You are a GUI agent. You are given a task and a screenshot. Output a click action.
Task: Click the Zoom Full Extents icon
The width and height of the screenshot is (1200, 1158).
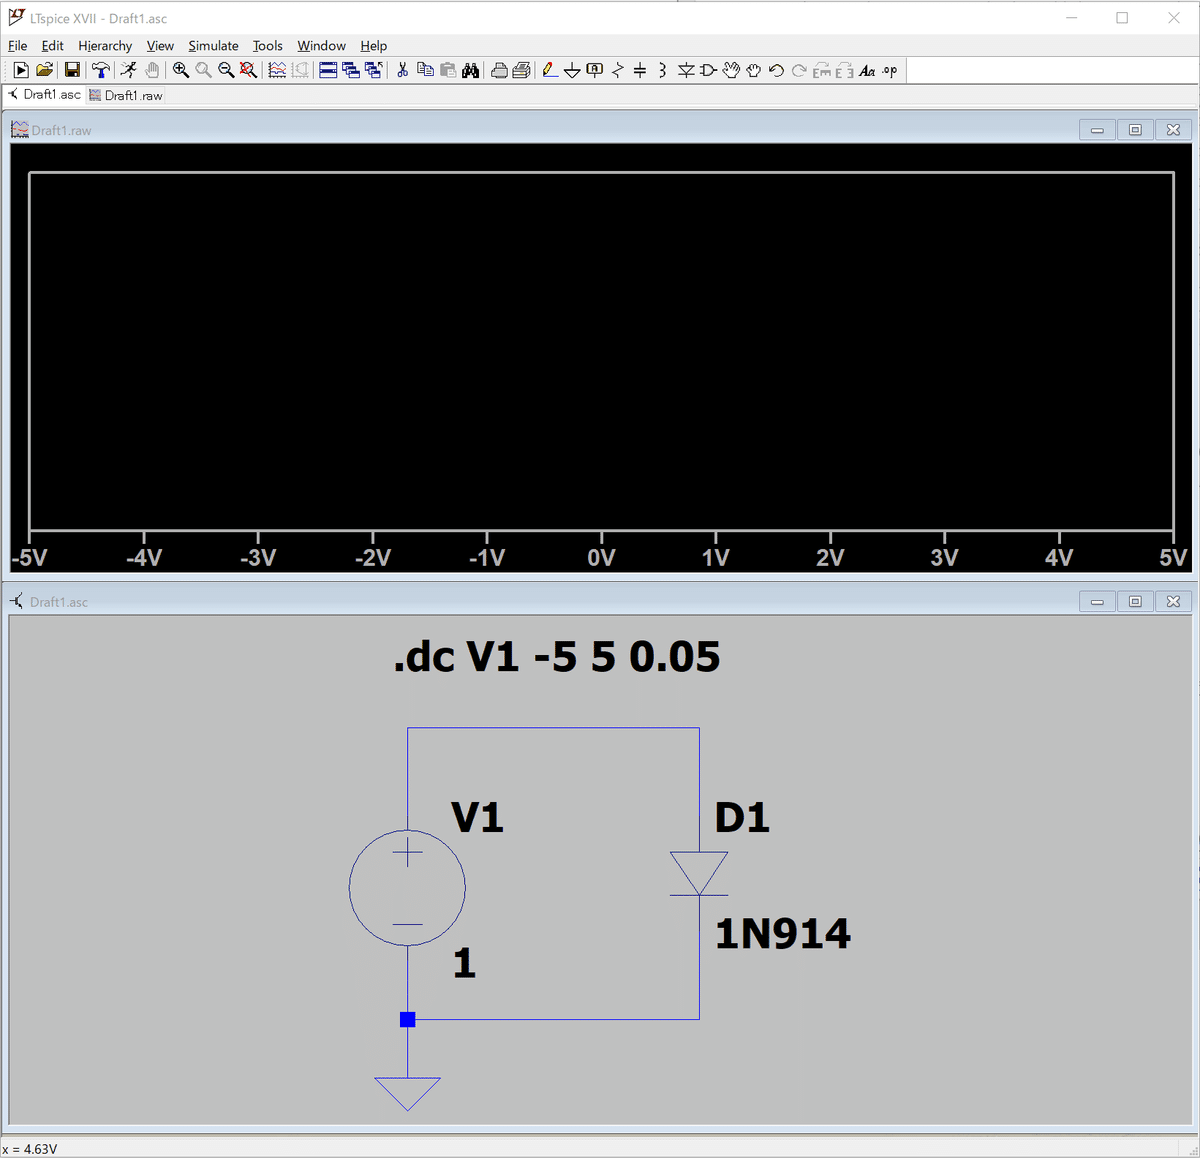pyautogui.click(x=248, y=70)
